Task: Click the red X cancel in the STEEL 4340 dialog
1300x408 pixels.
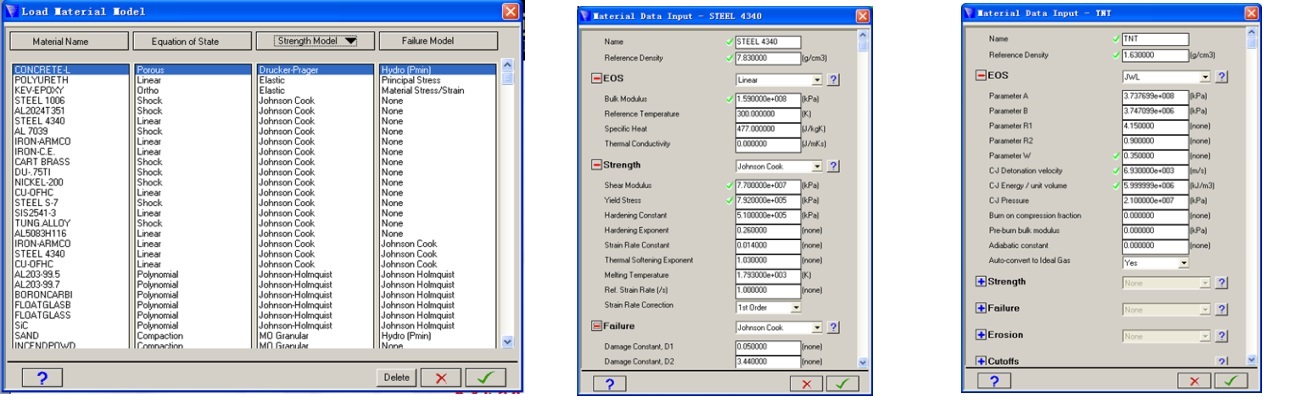Action: pyautogui.click(x=806, y=383)
